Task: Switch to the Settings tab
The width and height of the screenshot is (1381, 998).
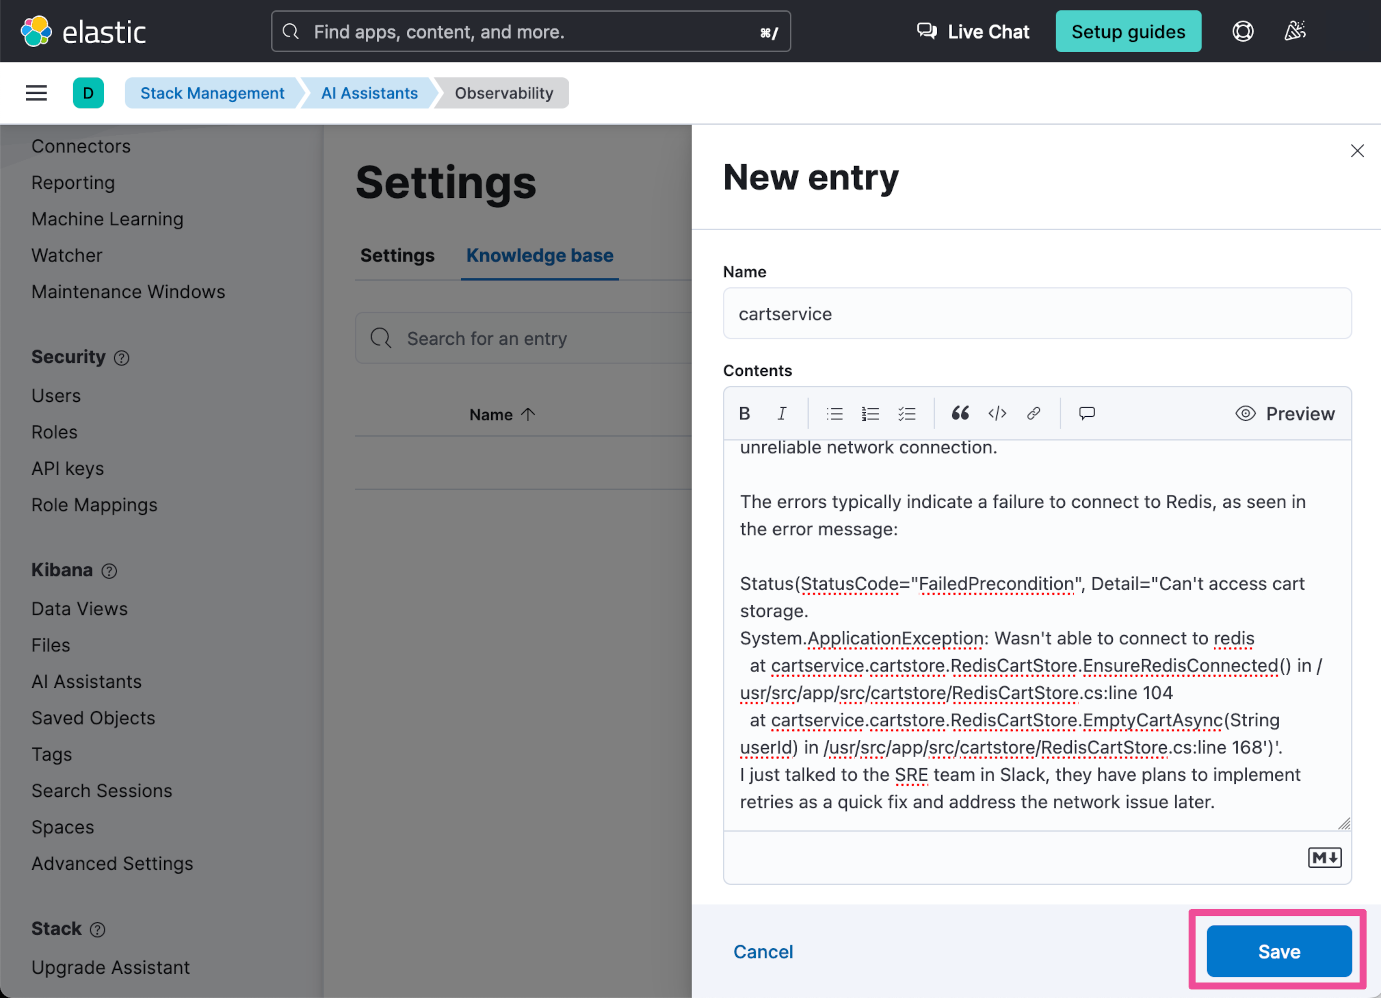Action: tap(397, 256)
